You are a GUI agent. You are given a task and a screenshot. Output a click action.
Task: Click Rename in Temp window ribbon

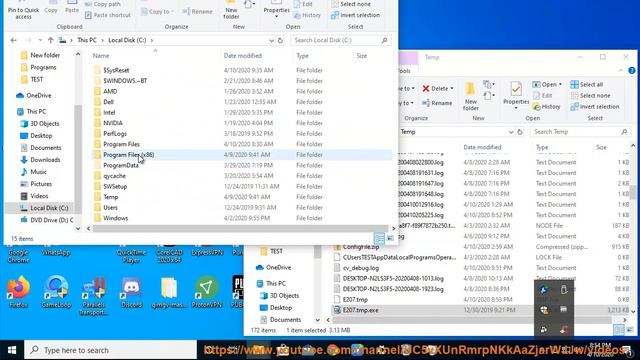[437, 103]
